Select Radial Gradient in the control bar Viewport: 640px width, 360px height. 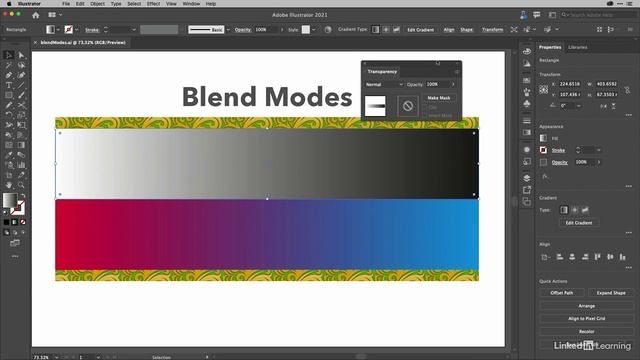pos(386,30)
